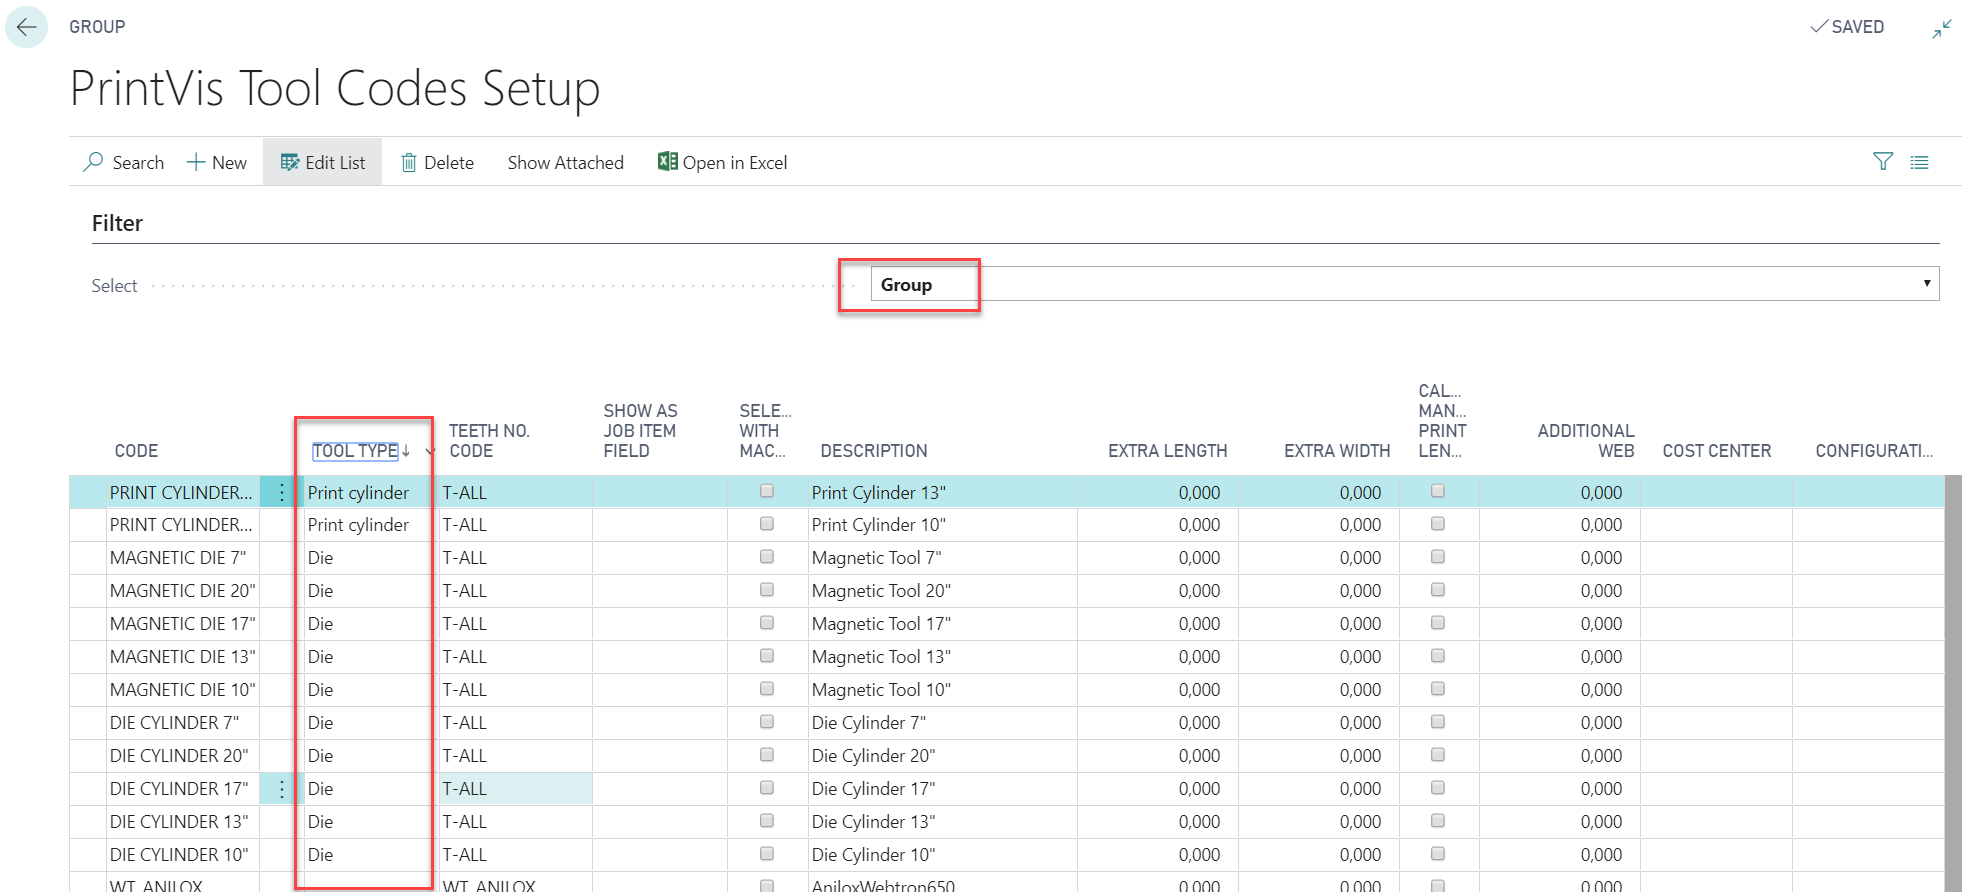Image resolution: width=1967 pixels, height=892 pixels.
Task: Click description AniloxWebtron650
Action: point(883,885)
